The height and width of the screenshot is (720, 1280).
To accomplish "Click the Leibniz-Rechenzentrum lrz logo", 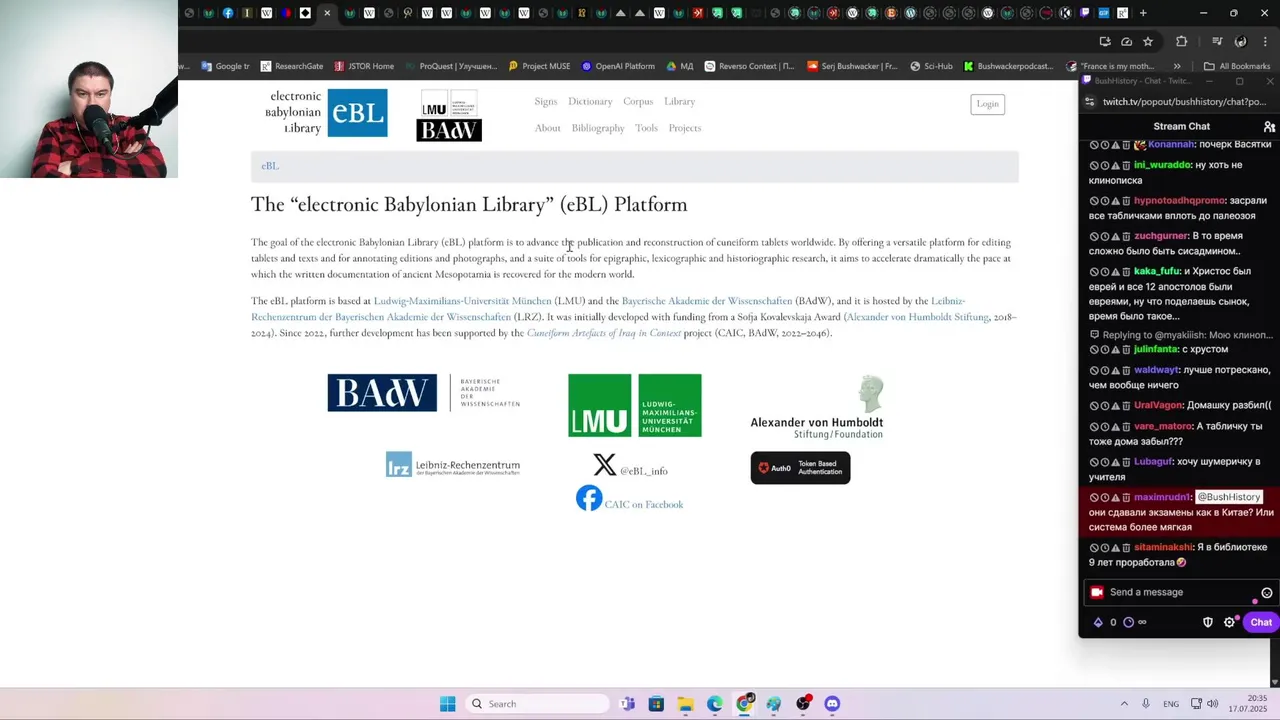I will click(453, 465).
